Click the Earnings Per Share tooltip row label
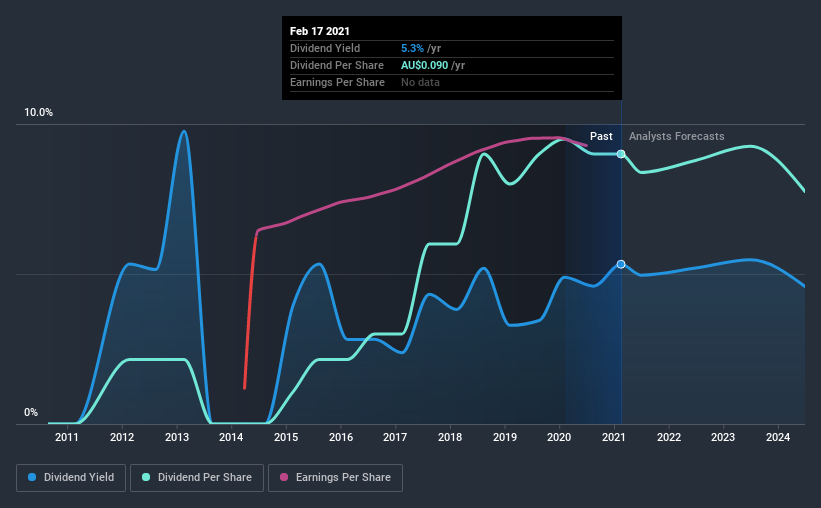Screen dimensions: 821x508 click(x=337, y=82)
